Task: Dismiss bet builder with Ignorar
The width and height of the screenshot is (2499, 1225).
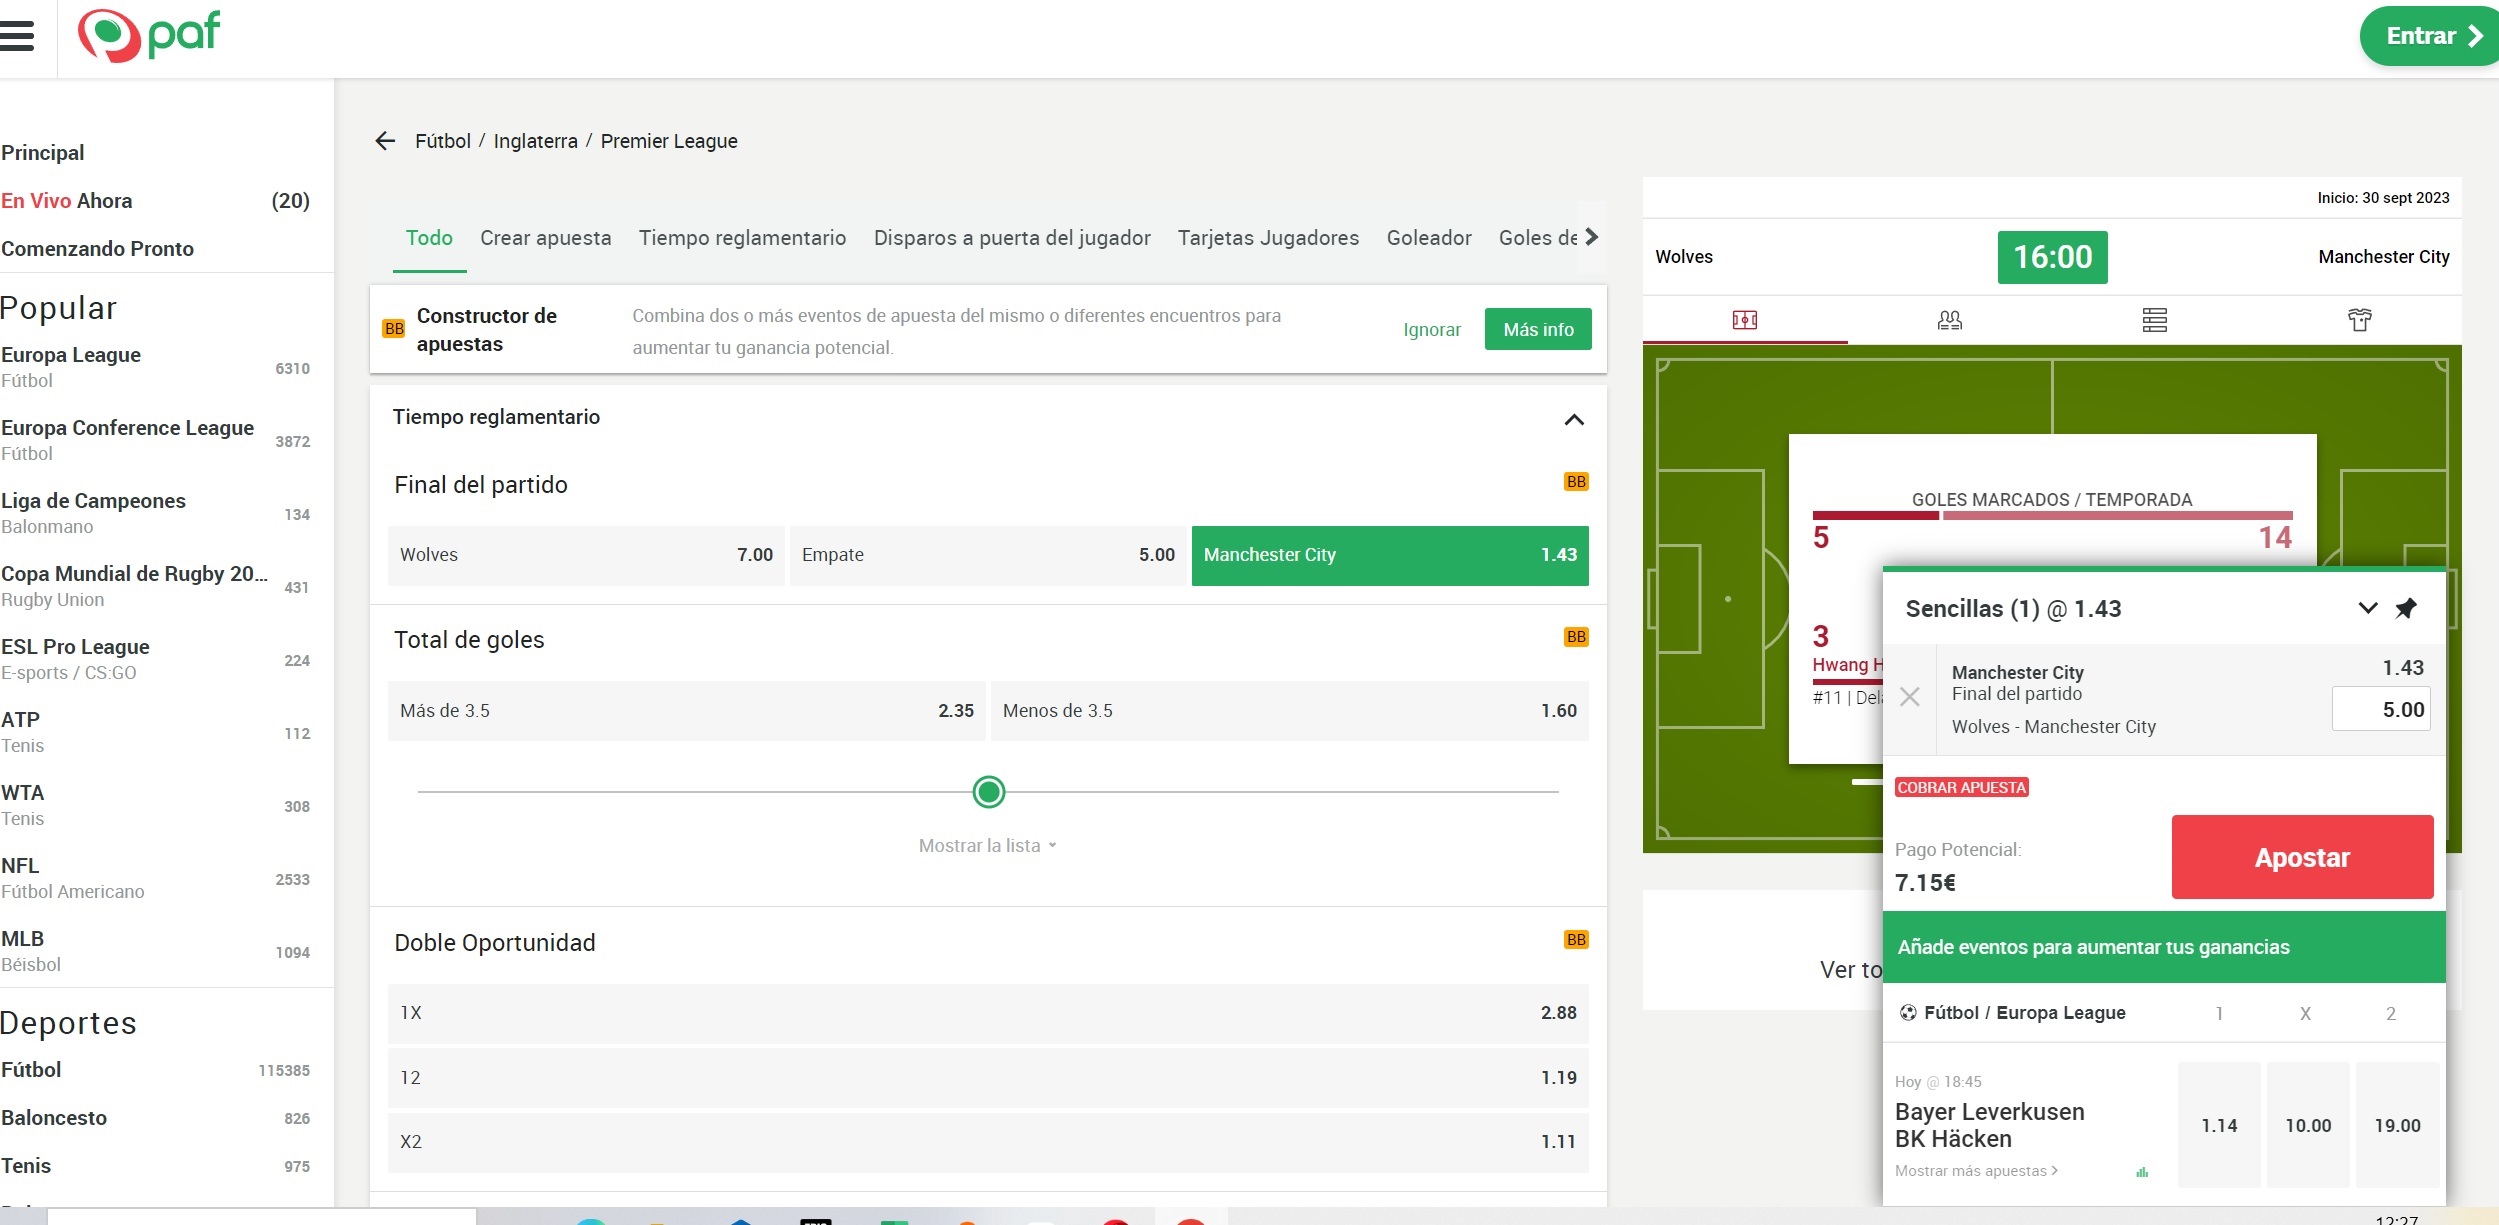Action: point(1432,330)
